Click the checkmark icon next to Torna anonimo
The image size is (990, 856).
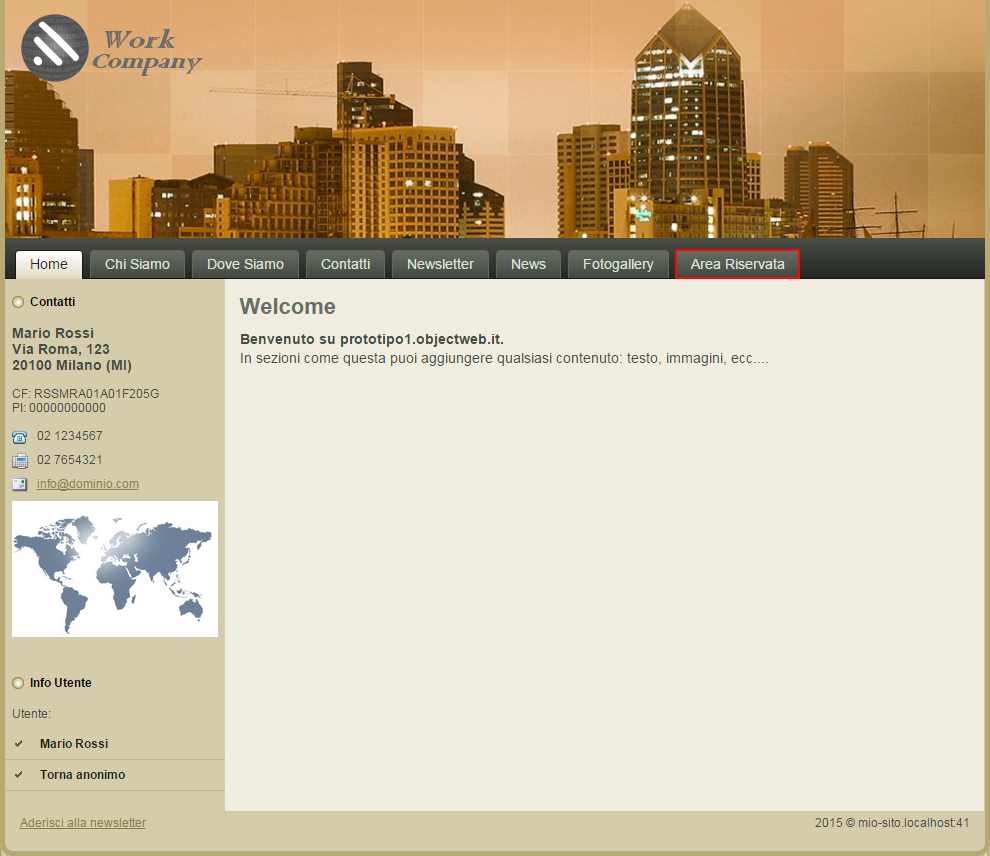19,775
